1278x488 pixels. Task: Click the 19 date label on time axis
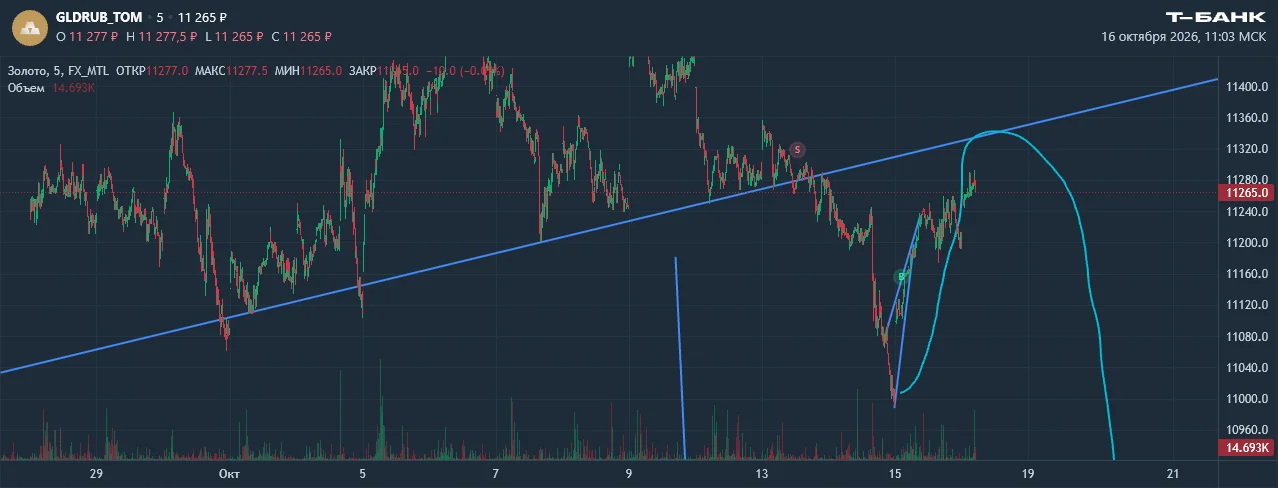[1027, 474]
